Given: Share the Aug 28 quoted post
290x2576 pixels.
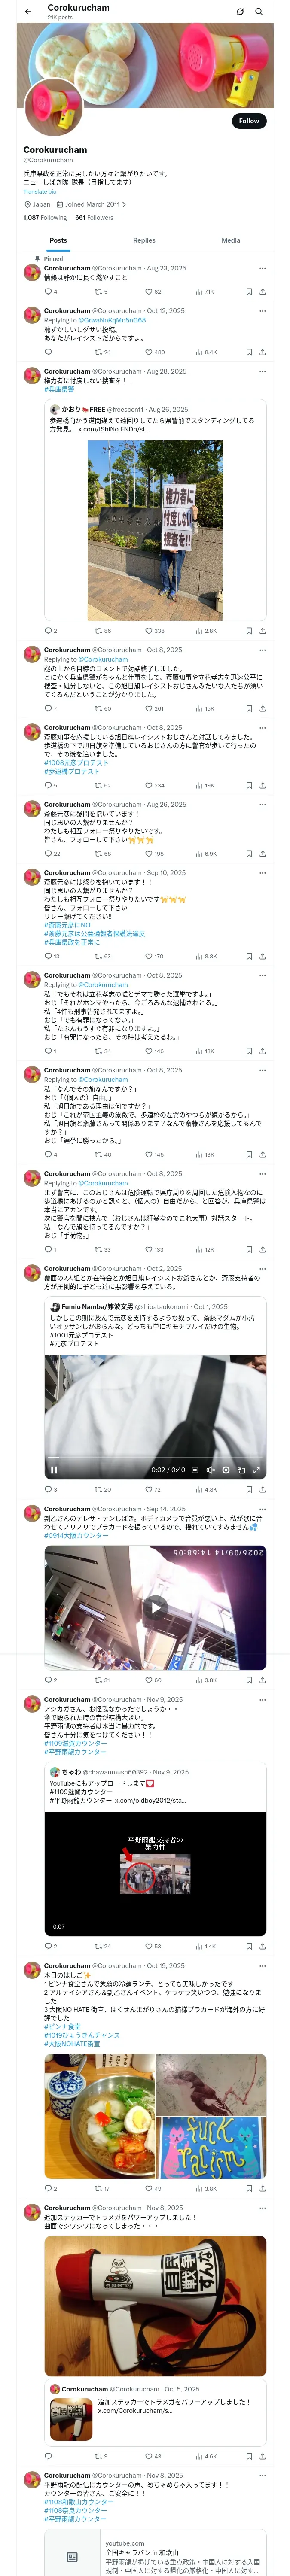Looking at the screenshot, I should [262, 631].
